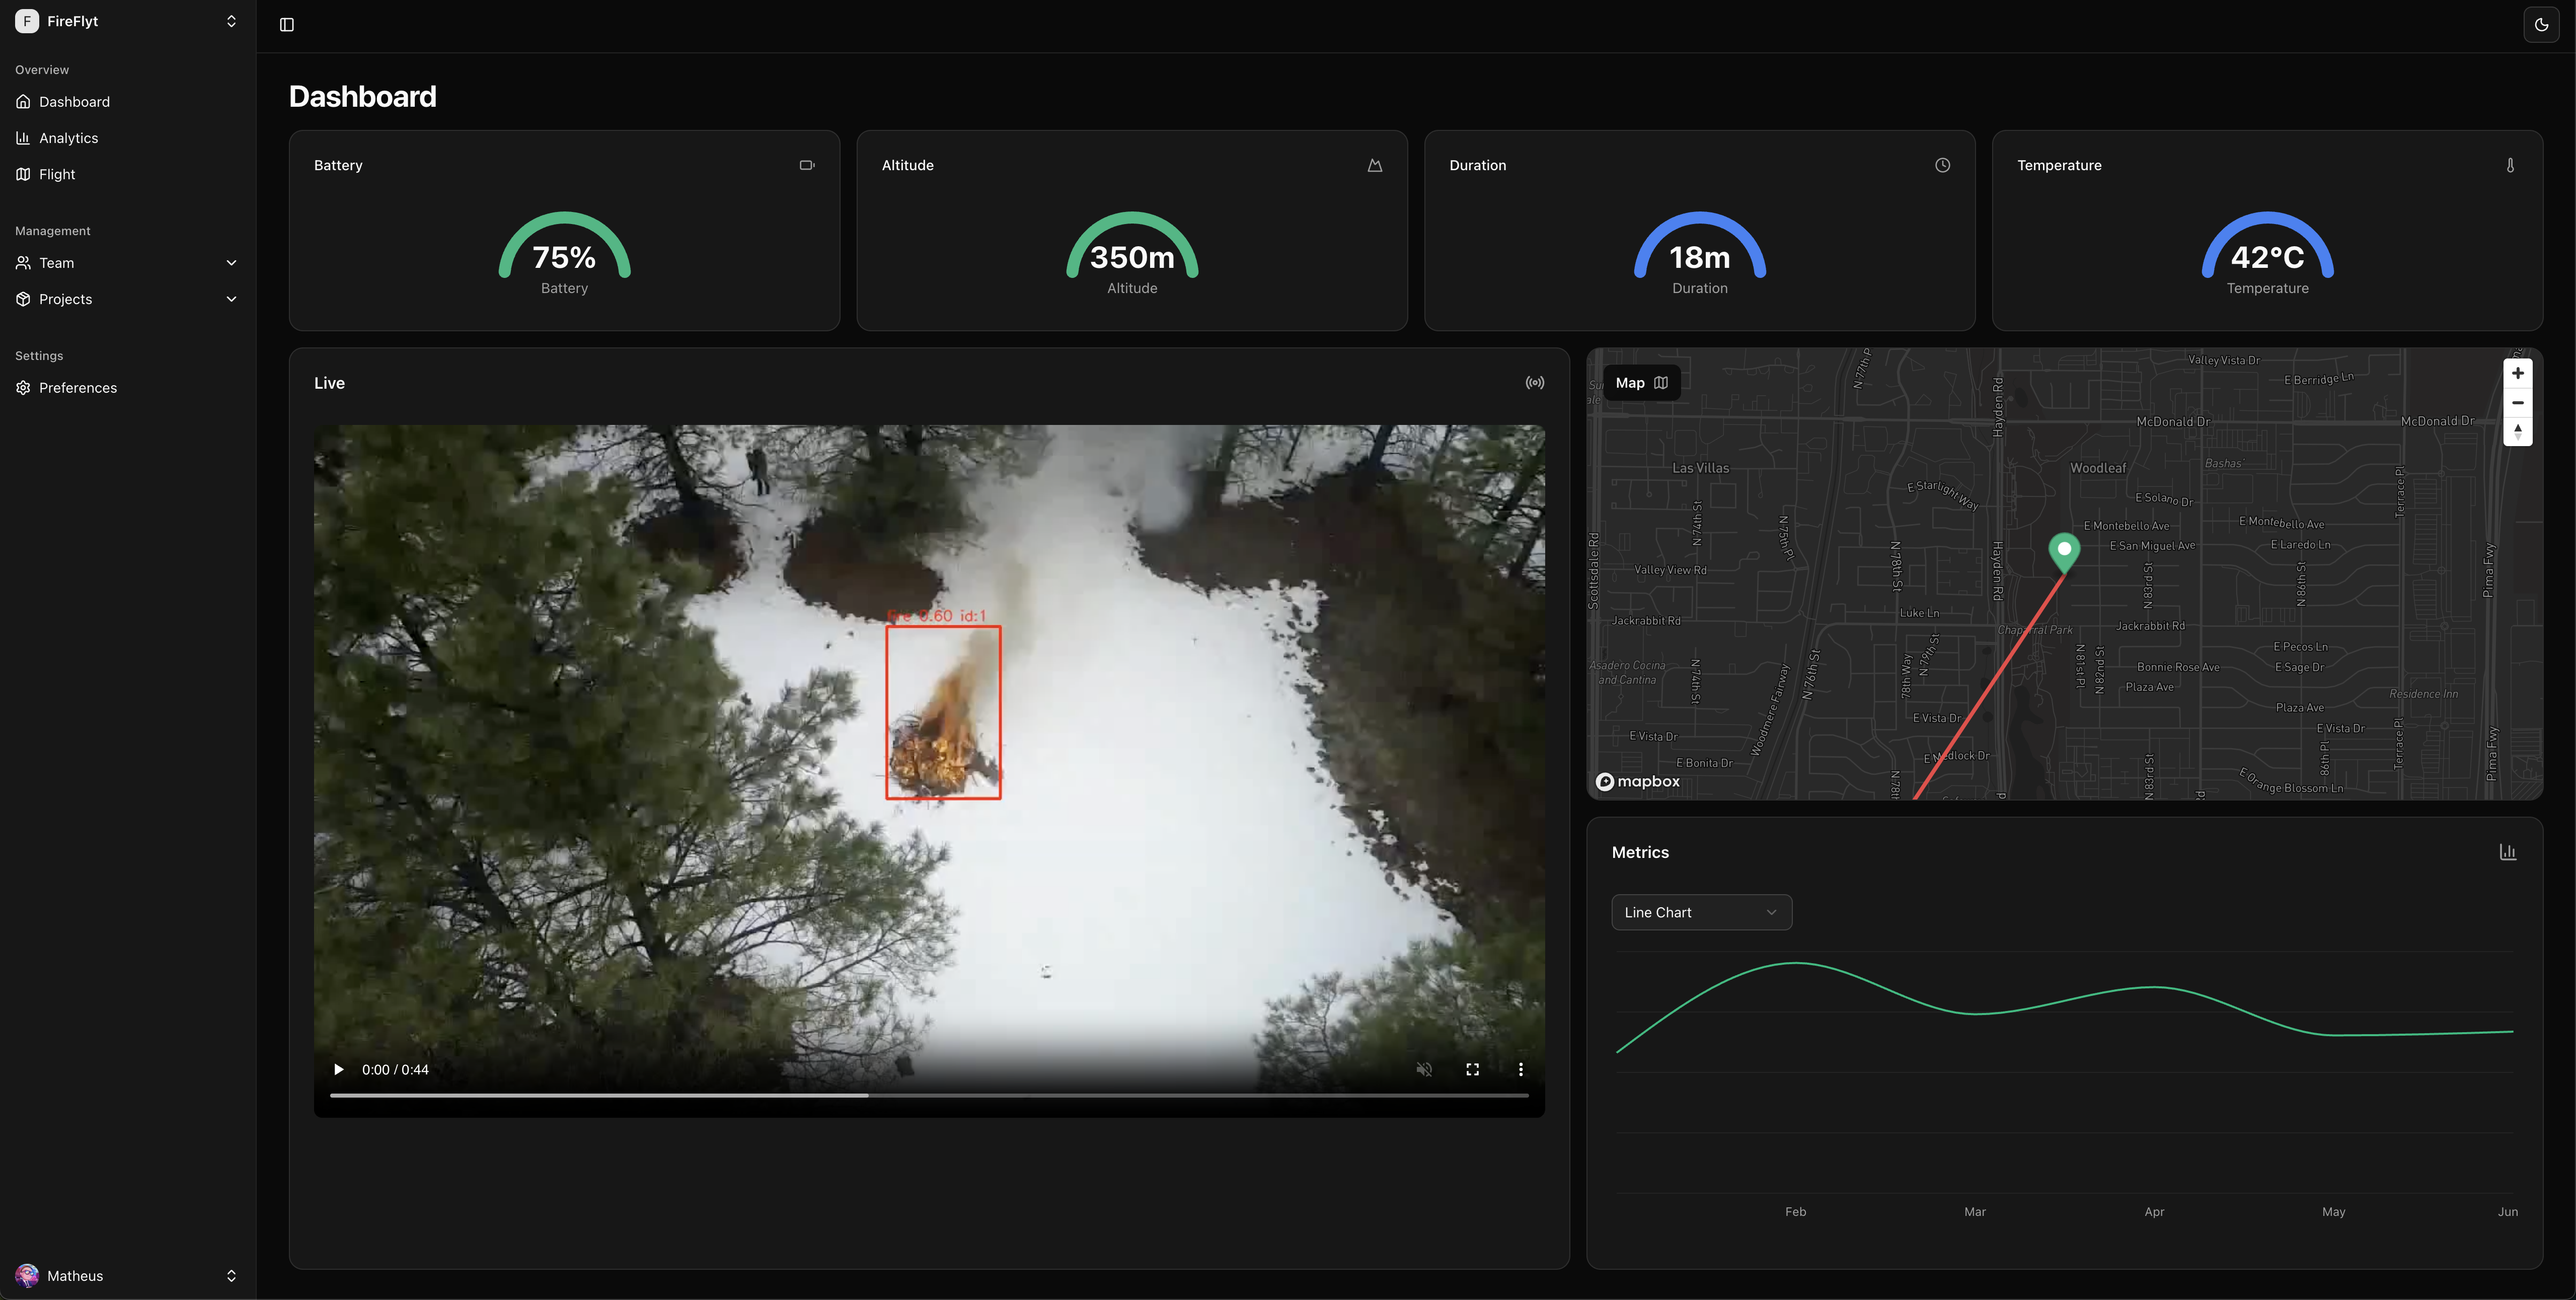
Task: Zoom in on the map
Action: click(2518, 372)
